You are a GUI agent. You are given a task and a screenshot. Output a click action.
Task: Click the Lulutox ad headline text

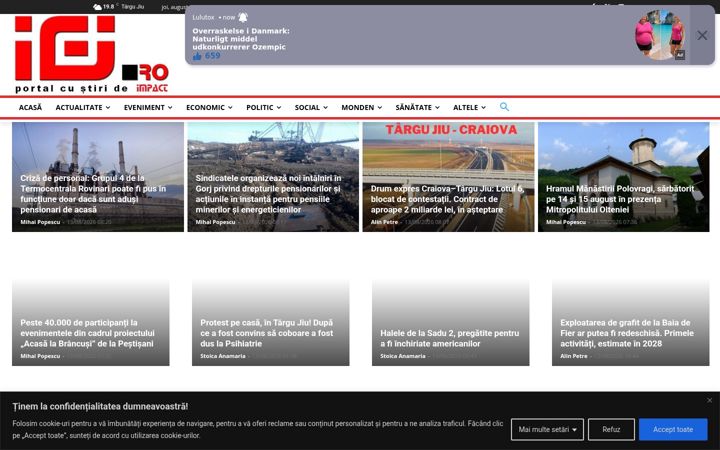(241, 39)
